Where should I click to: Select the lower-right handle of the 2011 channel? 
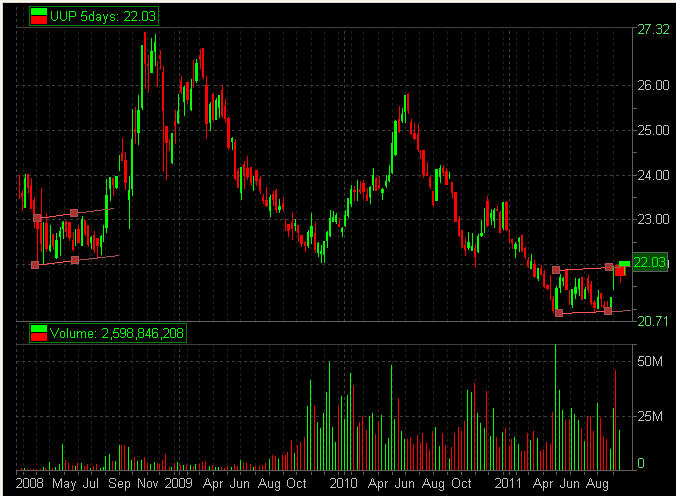click(x=608, y=311)
